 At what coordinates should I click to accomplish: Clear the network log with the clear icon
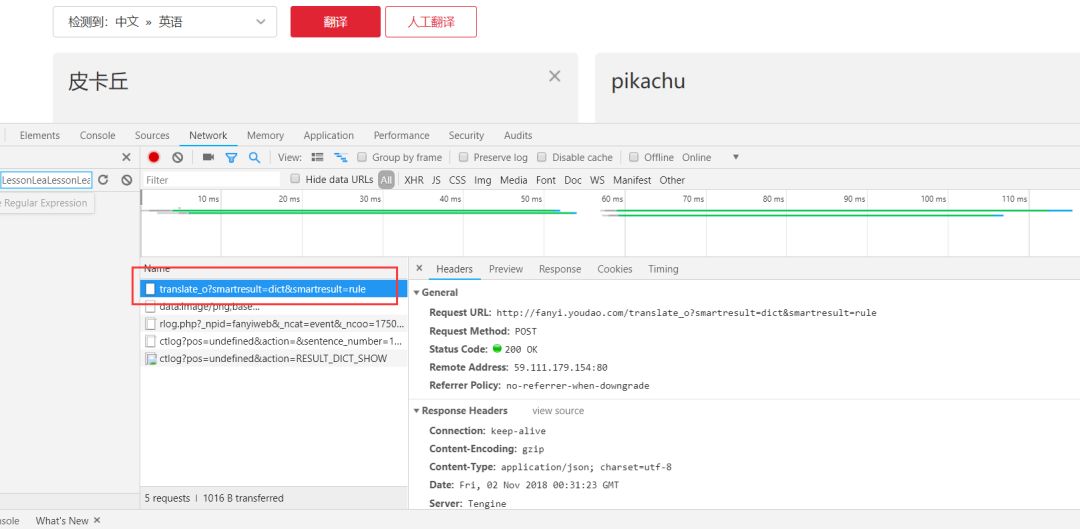click(x=178, y=157)
